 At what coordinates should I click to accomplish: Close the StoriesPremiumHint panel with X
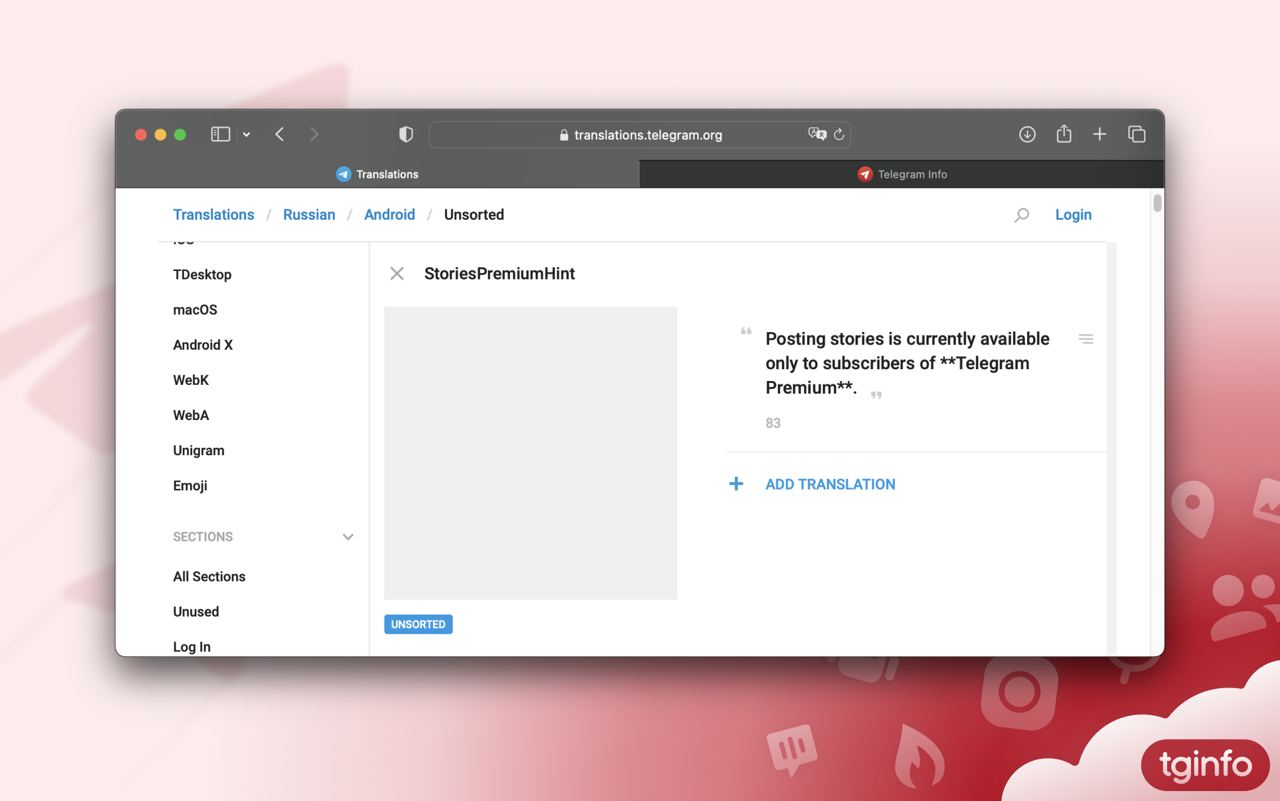[397, 273]
